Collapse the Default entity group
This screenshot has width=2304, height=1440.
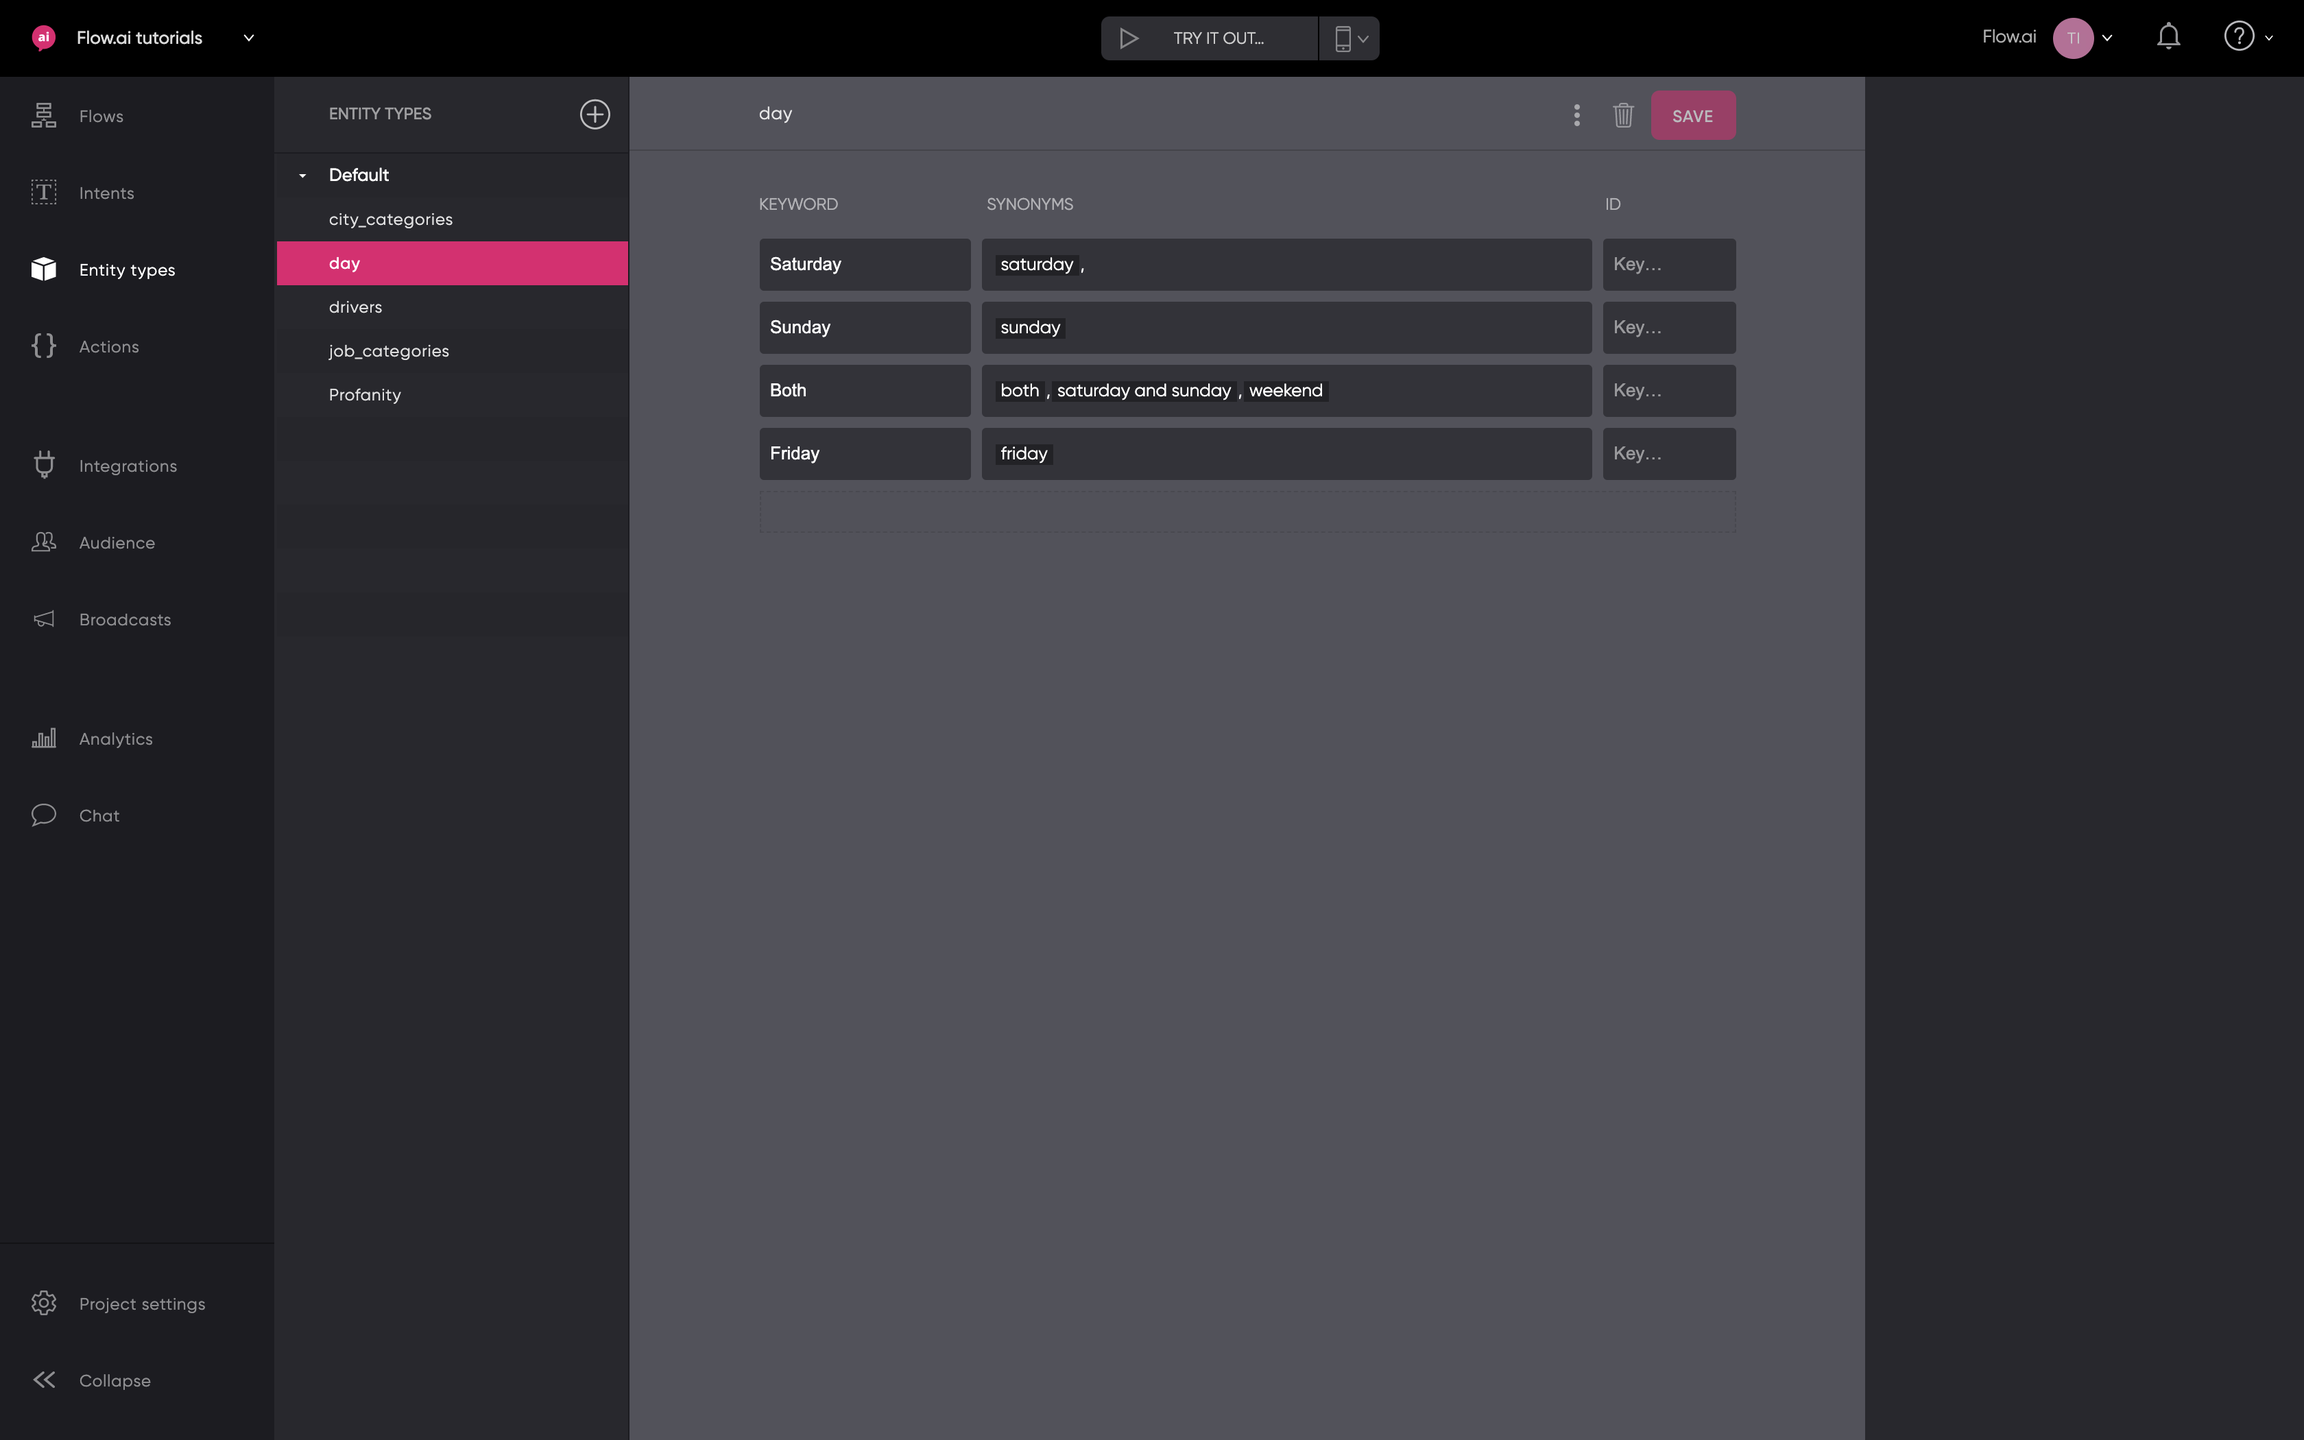click(302, 175)
